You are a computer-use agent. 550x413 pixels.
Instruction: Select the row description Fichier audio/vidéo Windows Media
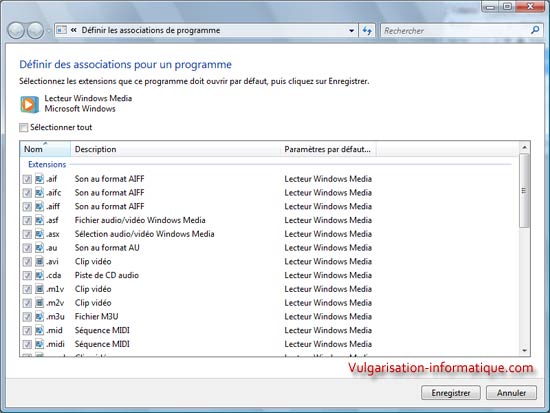pyautogui.click(x=140, y=220)
